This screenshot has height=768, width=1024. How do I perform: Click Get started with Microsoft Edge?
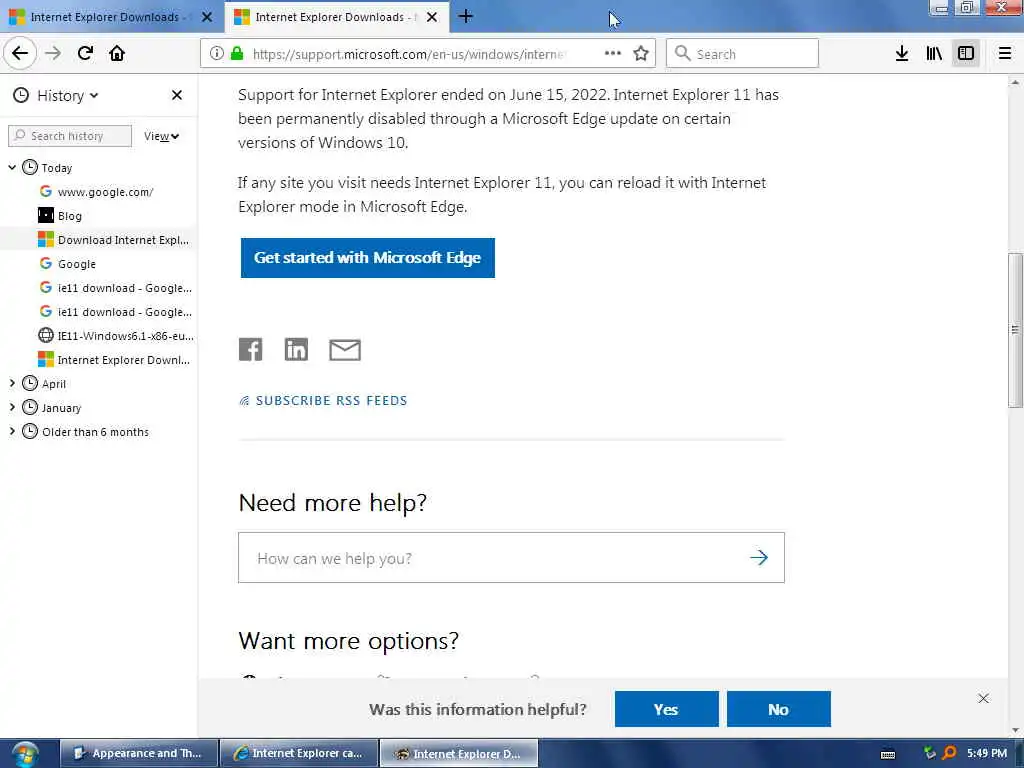point(368,258)
